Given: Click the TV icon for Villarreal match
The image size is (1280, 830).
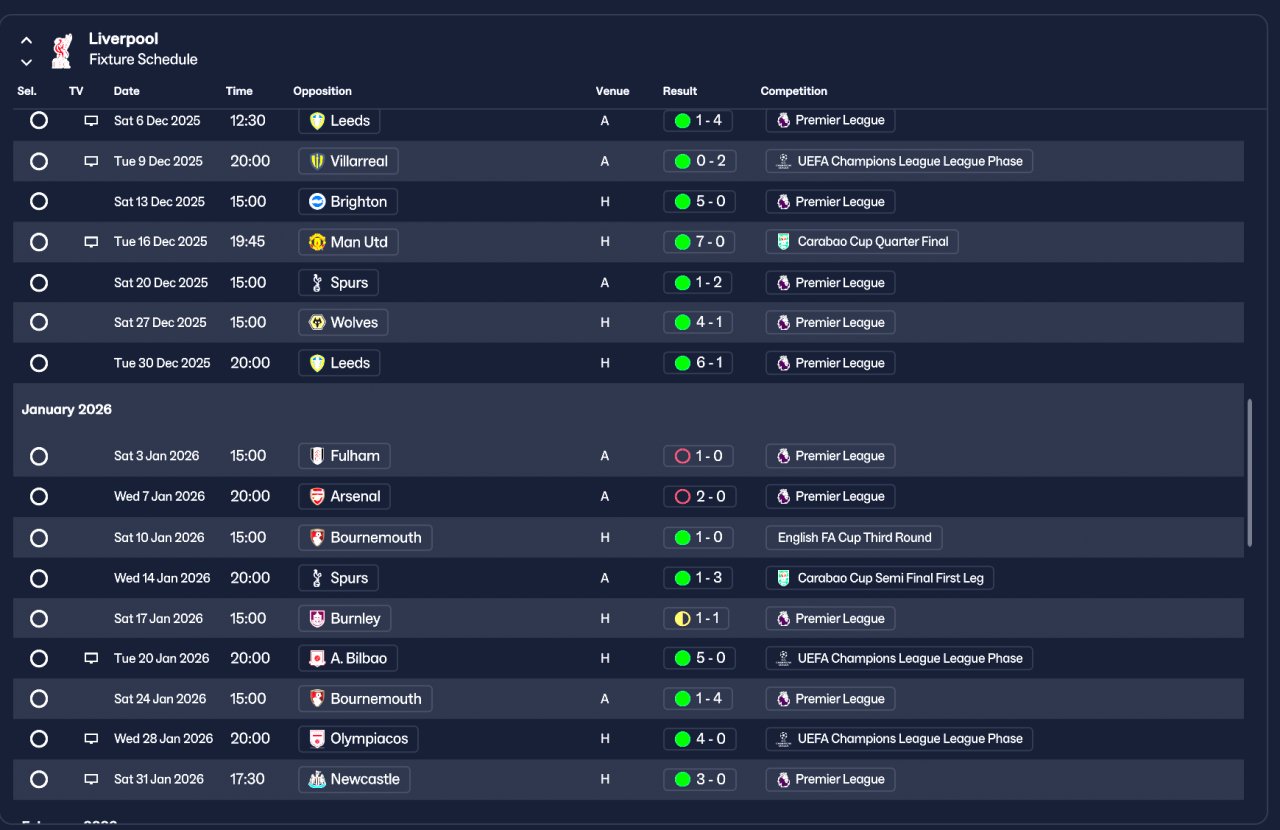Looking at the screenshot, I should pos(91,161).
